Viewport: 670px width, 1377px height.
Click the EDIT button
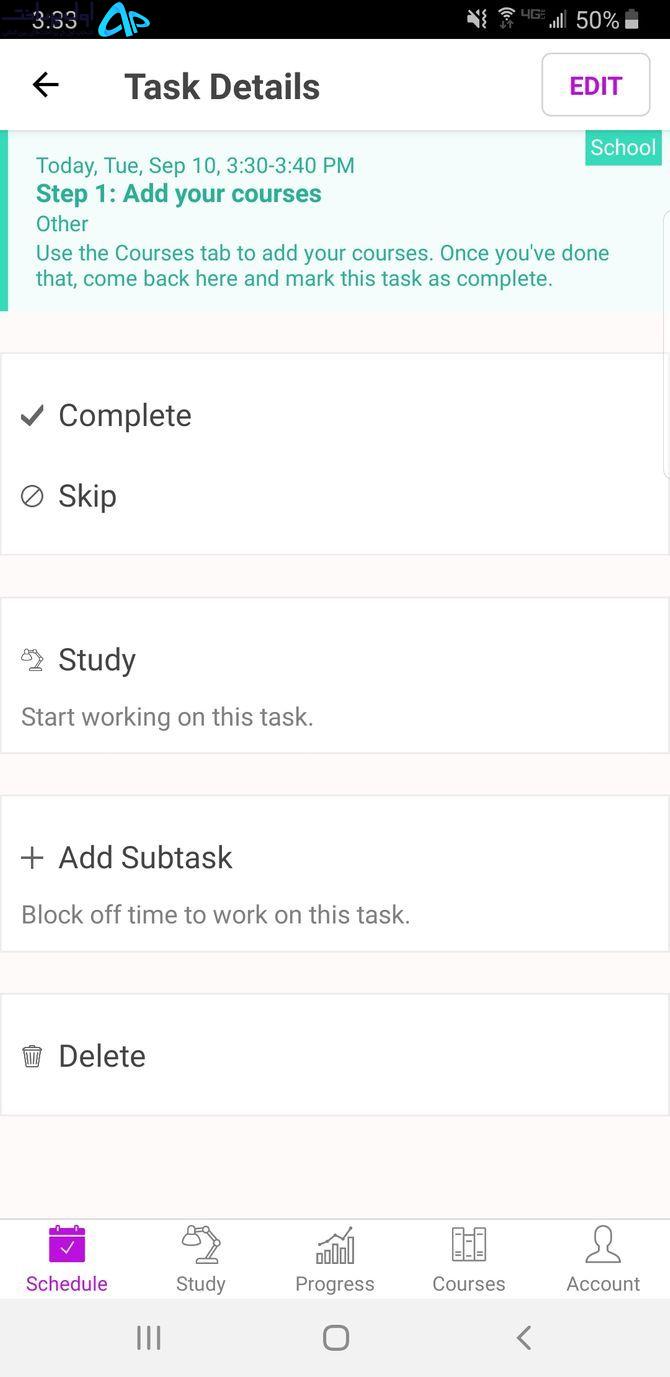coord(596,85)
